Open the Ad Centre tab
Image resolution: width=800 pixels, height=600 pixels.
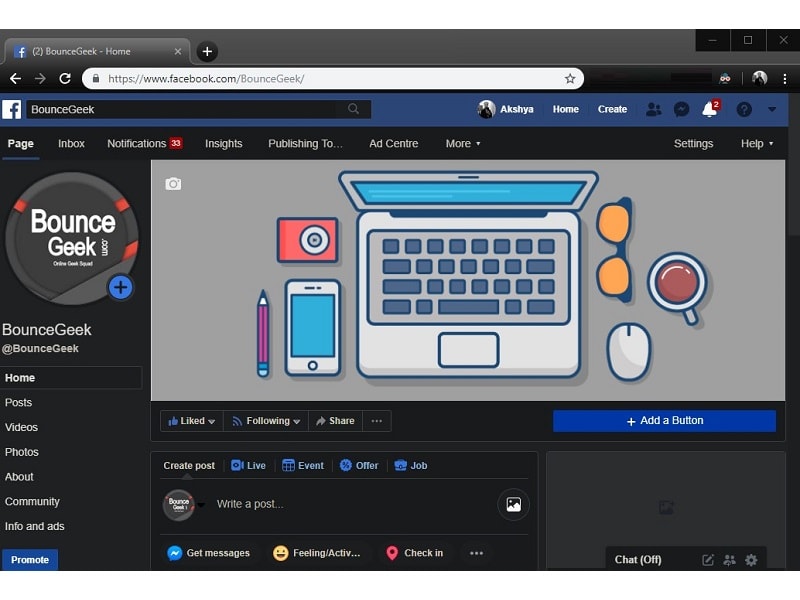point(393,143)
